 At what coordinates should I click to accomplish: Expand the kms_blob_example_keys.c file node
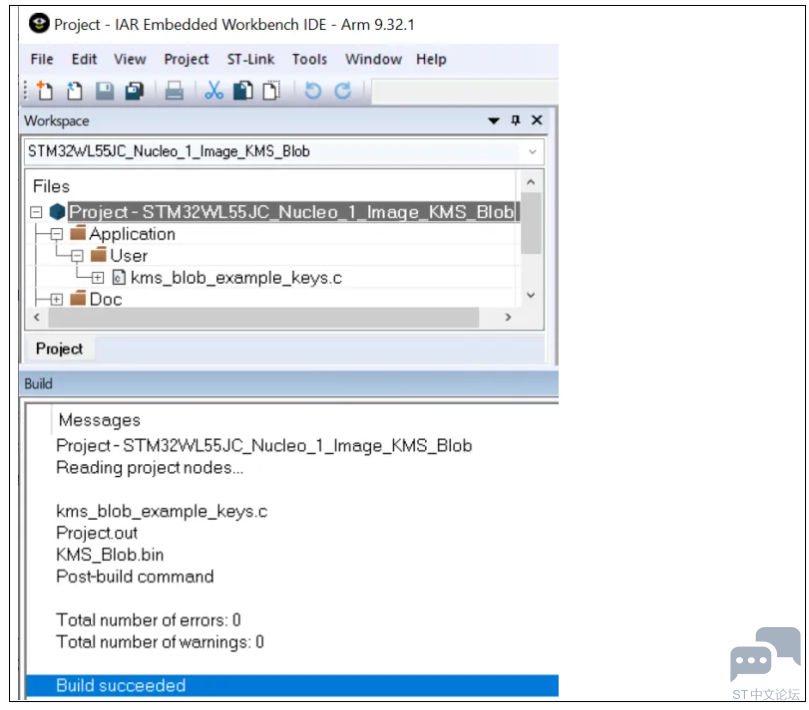click(98, 278)
